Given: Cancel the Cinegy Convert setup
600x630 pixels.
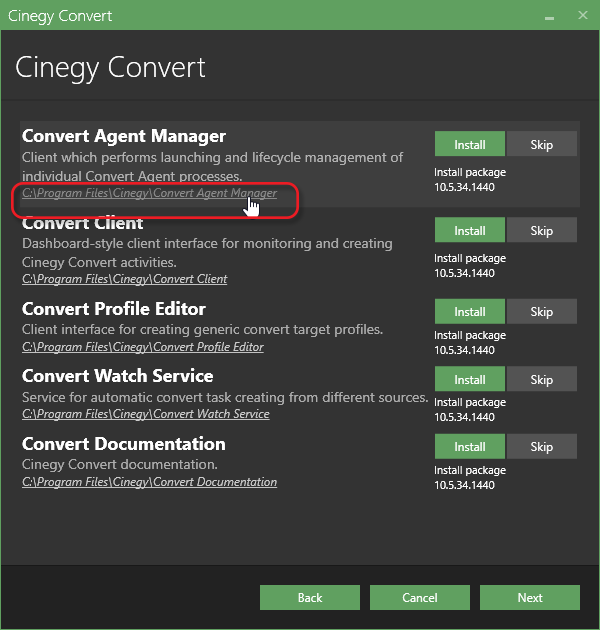Looking at the screenshot, I should 420,597.
